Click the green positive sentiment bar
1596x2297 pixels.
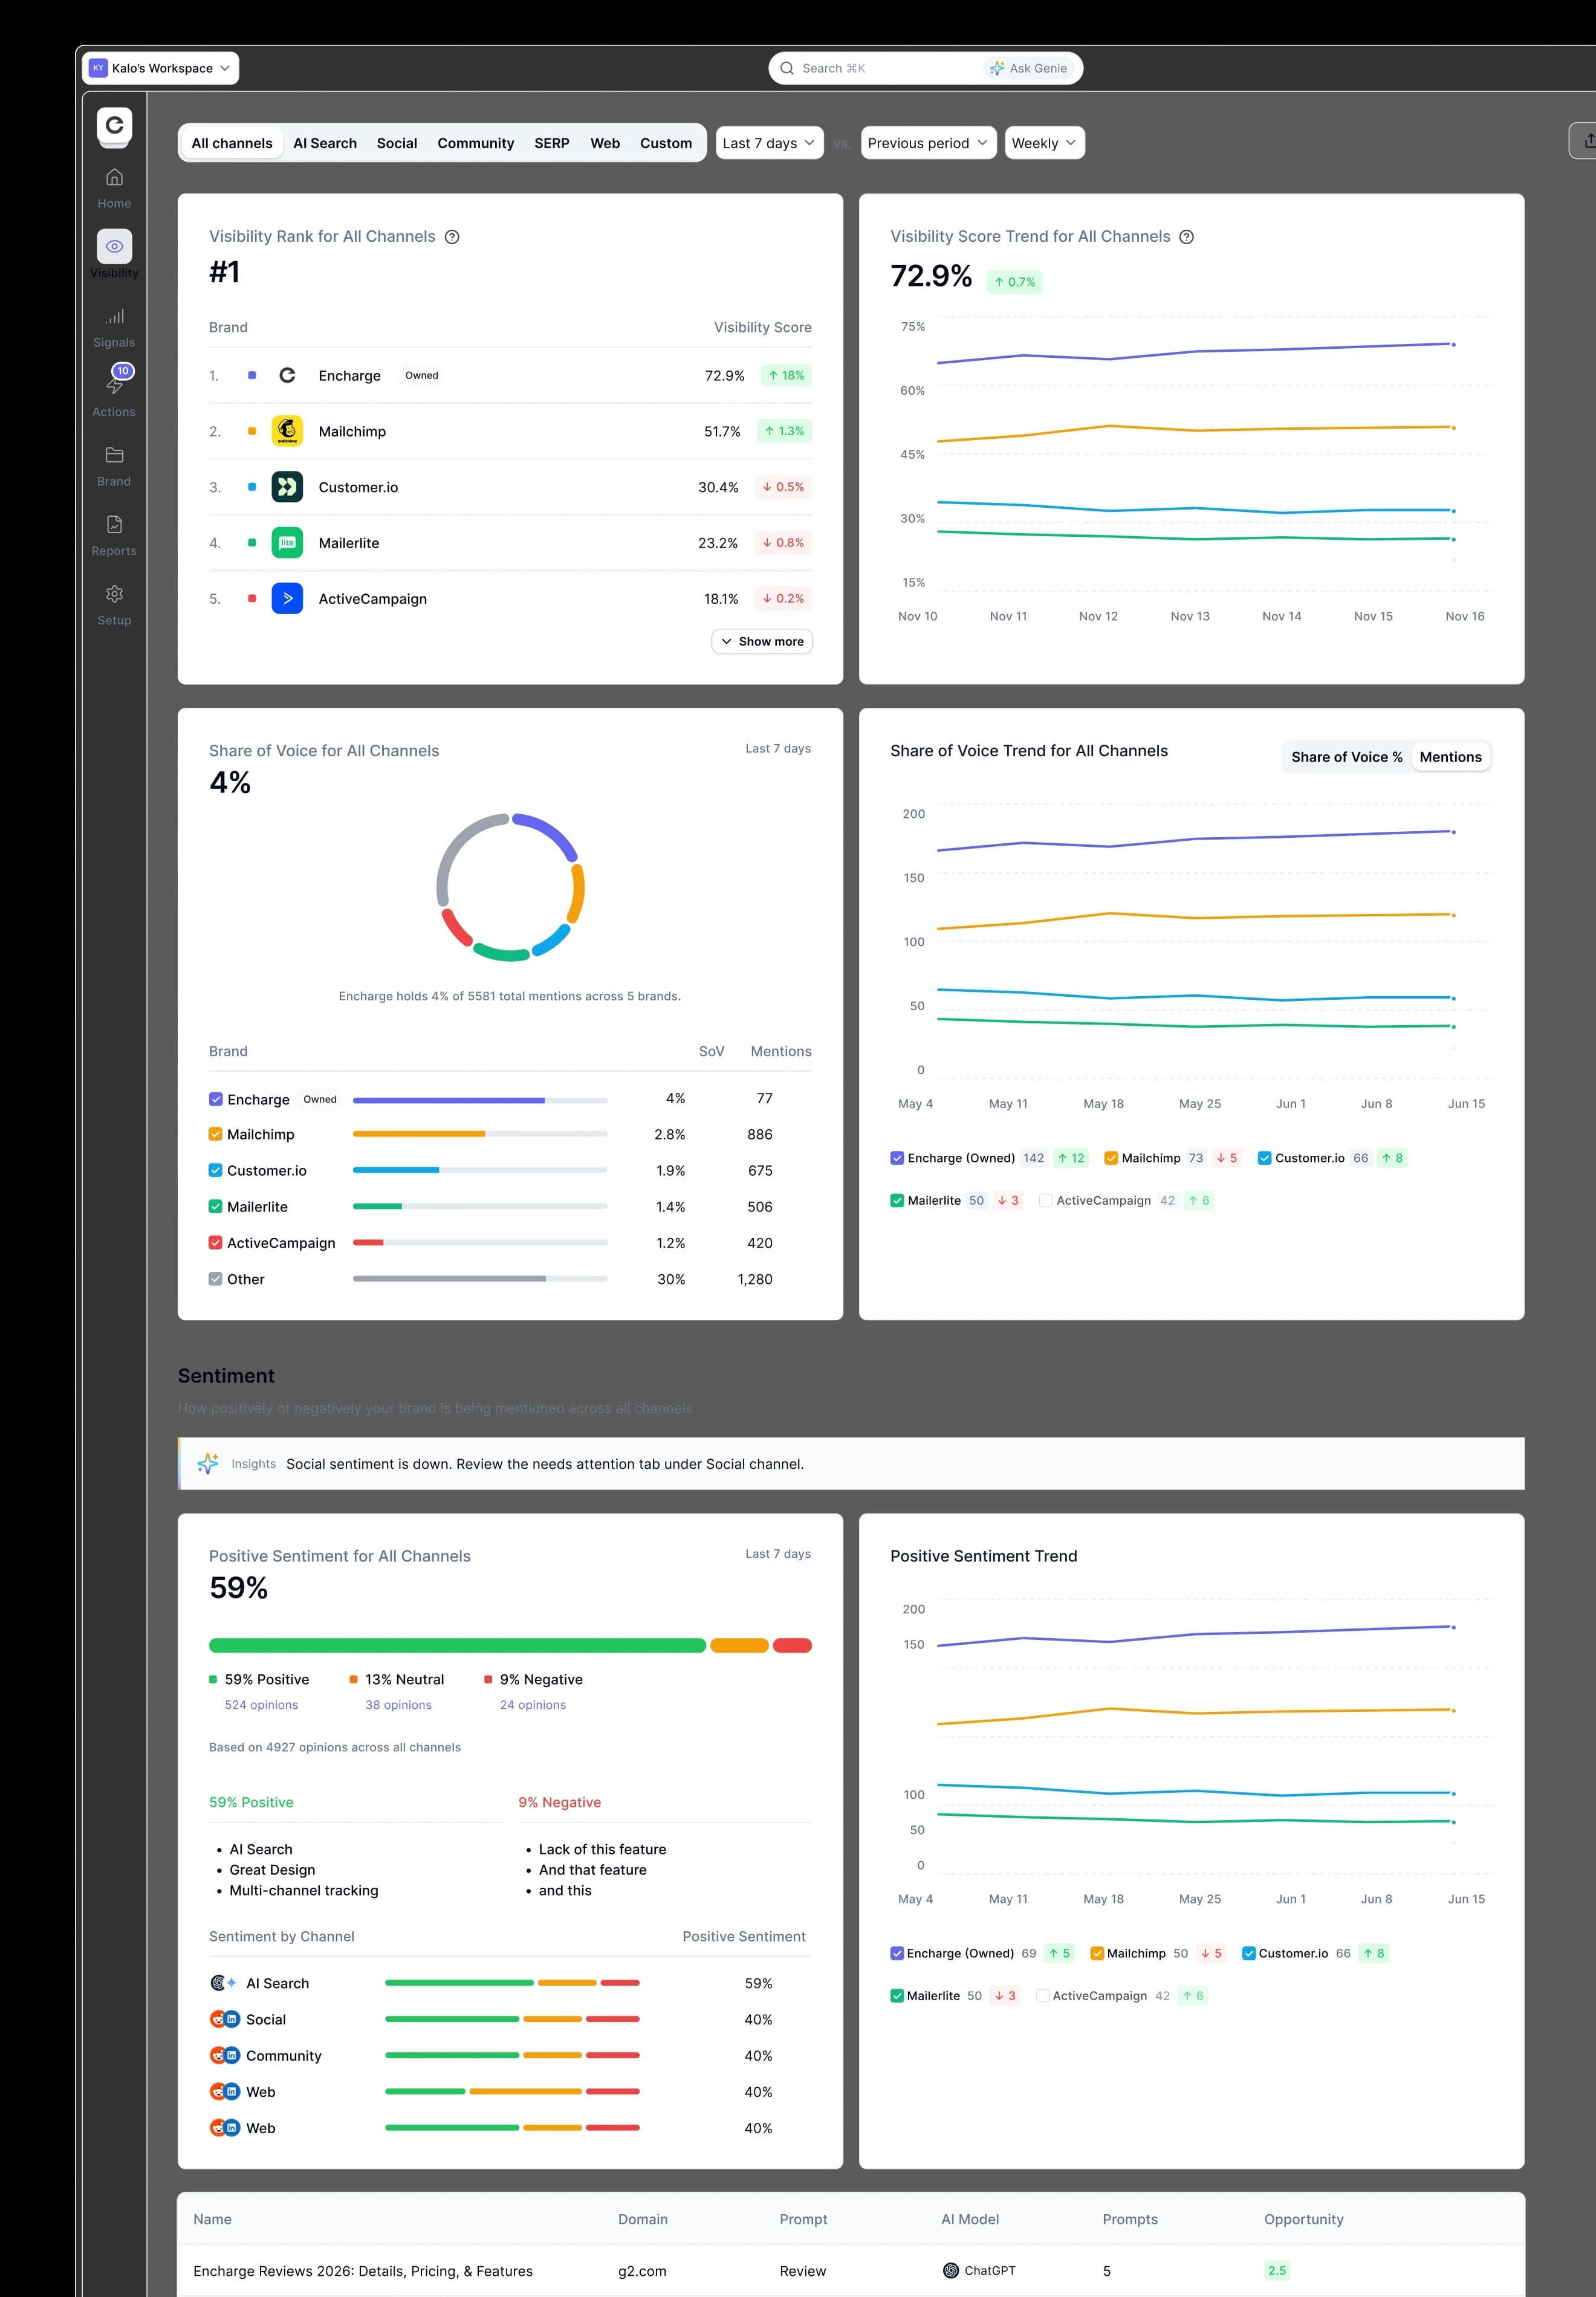457,1645
